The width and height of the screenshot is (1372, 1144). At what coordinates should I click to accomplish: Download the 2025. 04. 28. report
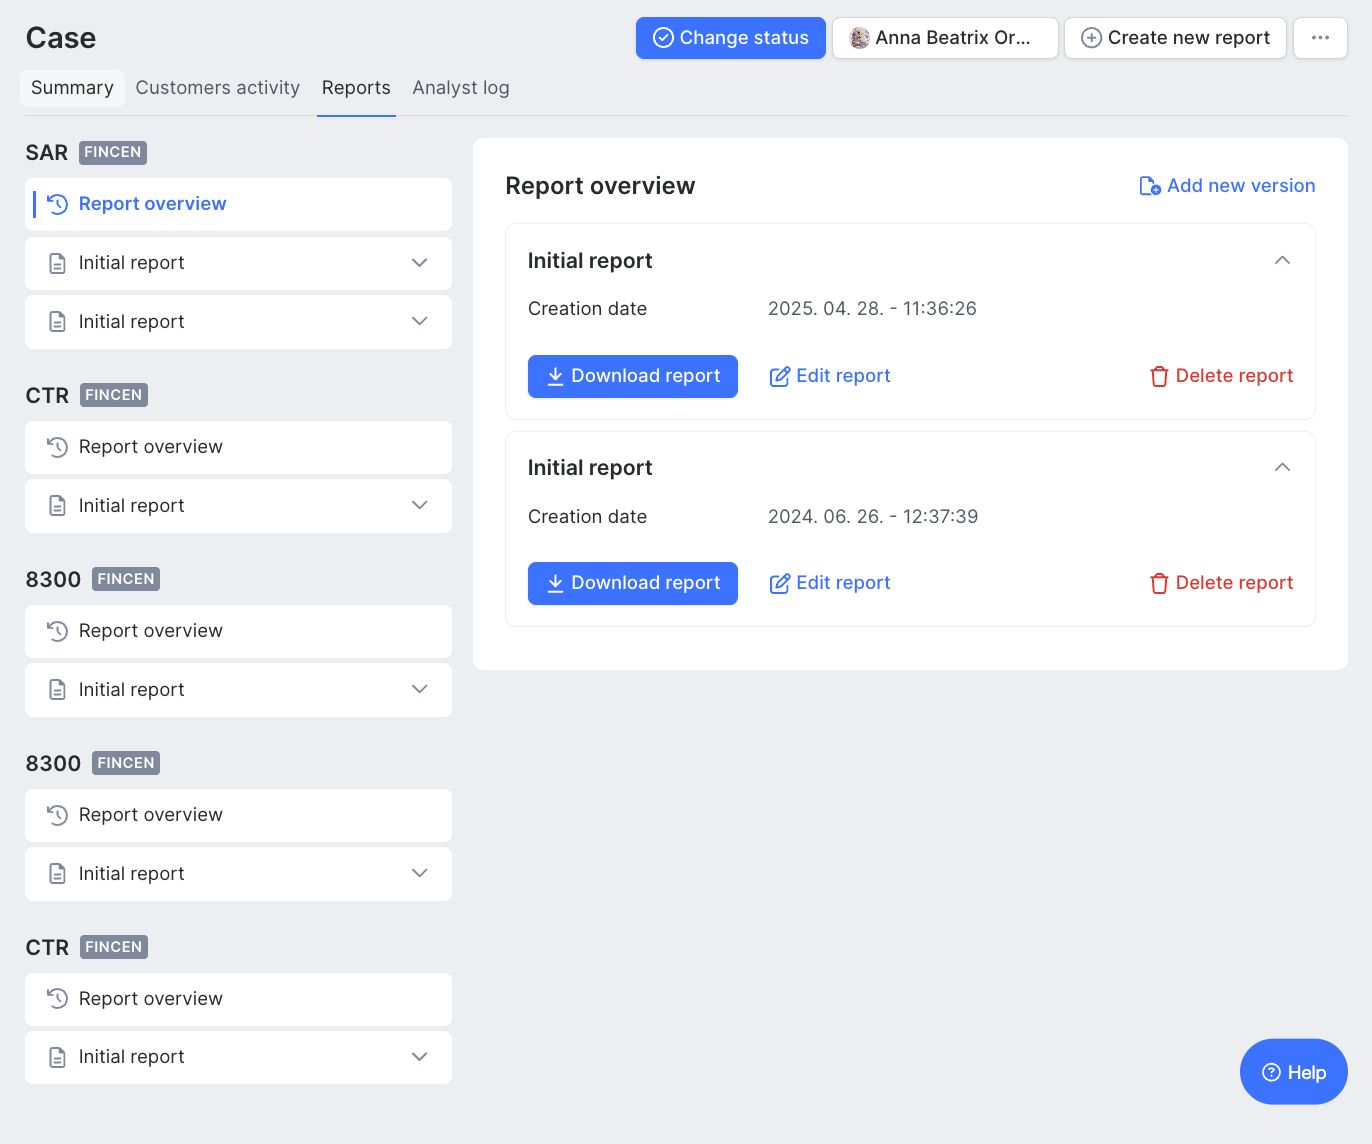coord(633,376)
